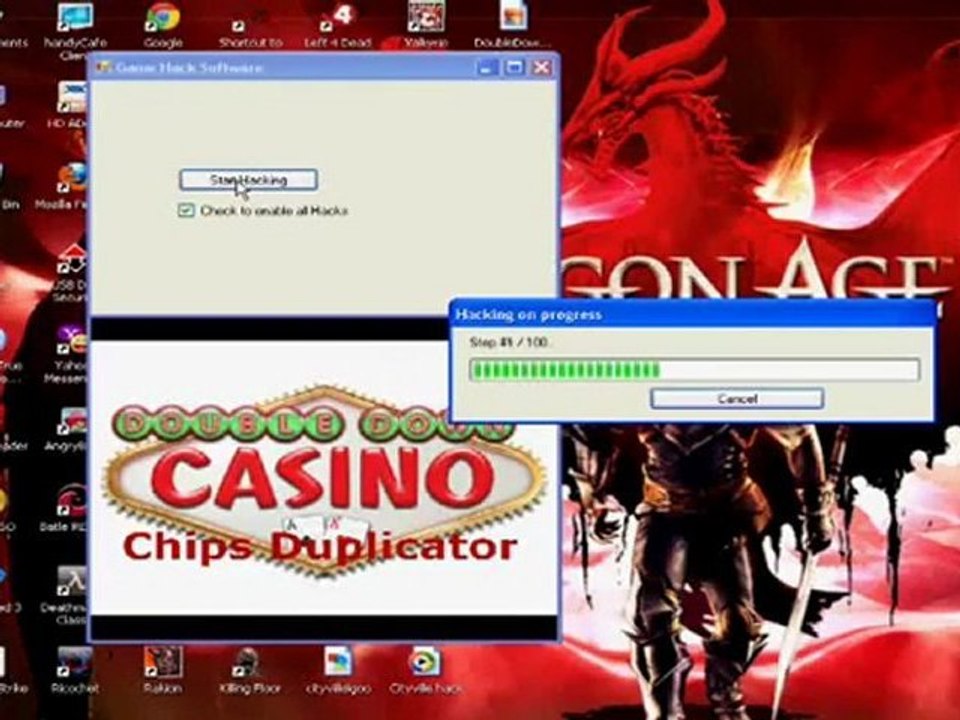
Task: Open the Rakion desktop shortcut
Action: pos(162,671)
